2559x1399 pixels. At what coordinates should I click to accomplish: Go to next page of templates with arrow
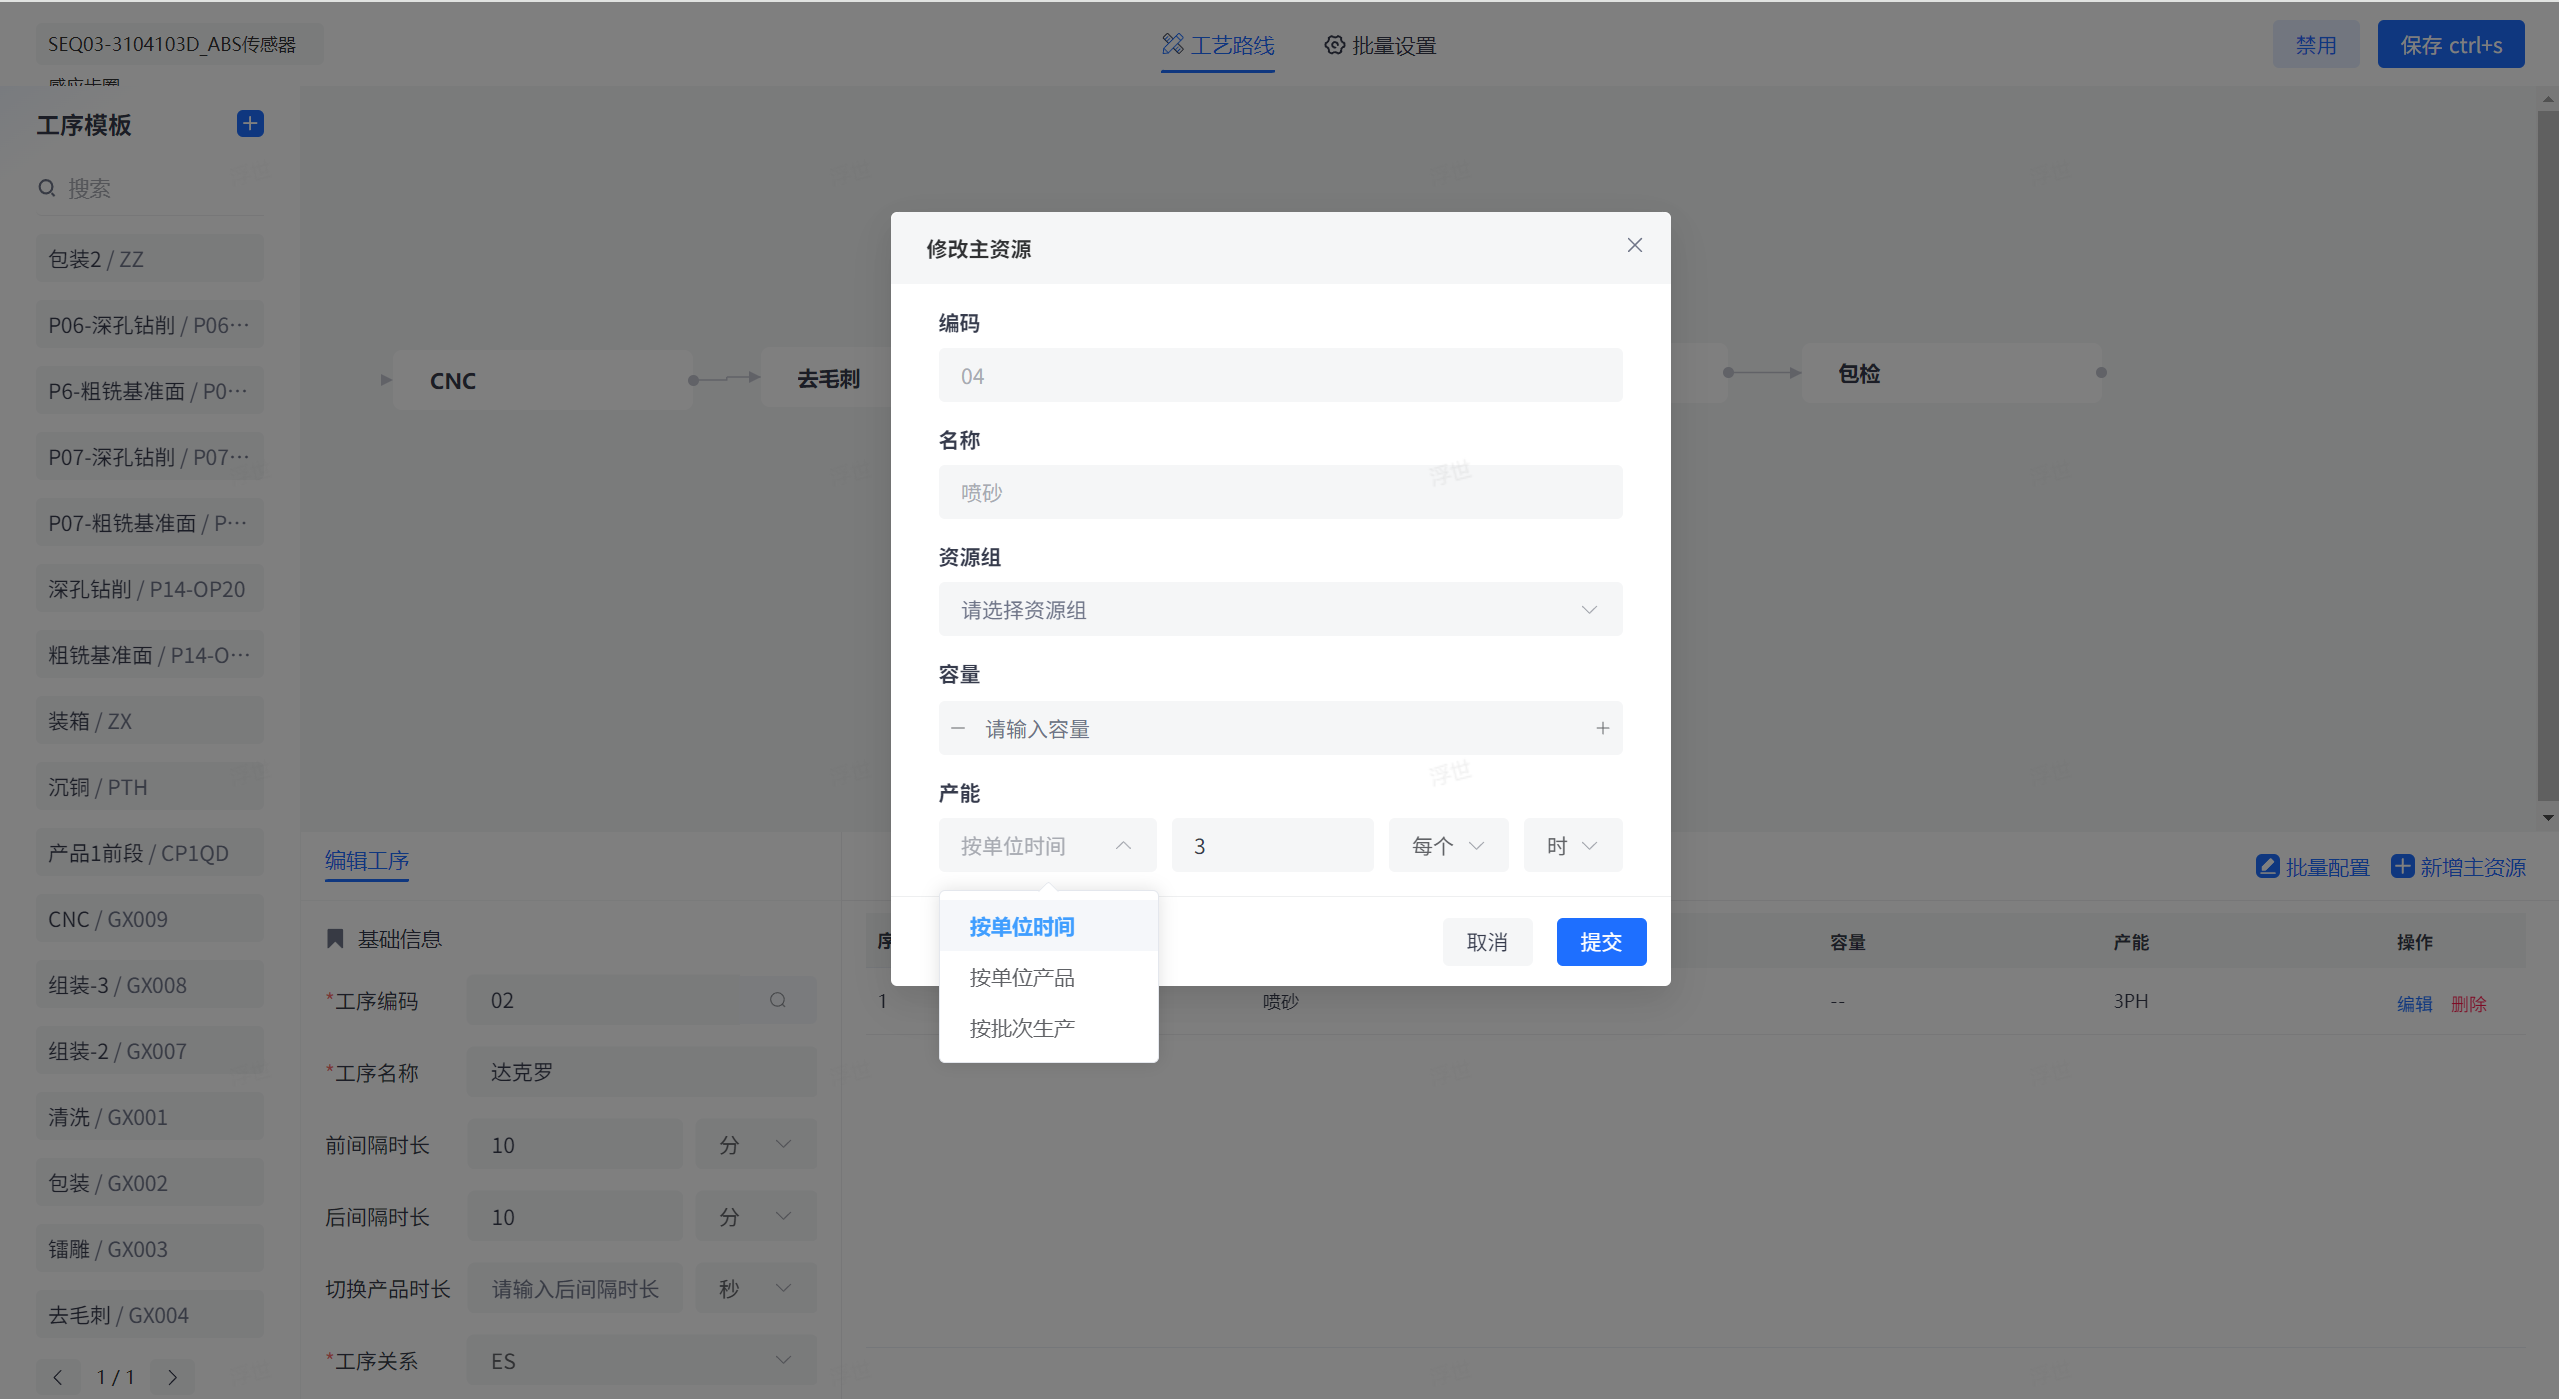(x=171, y=1377)
